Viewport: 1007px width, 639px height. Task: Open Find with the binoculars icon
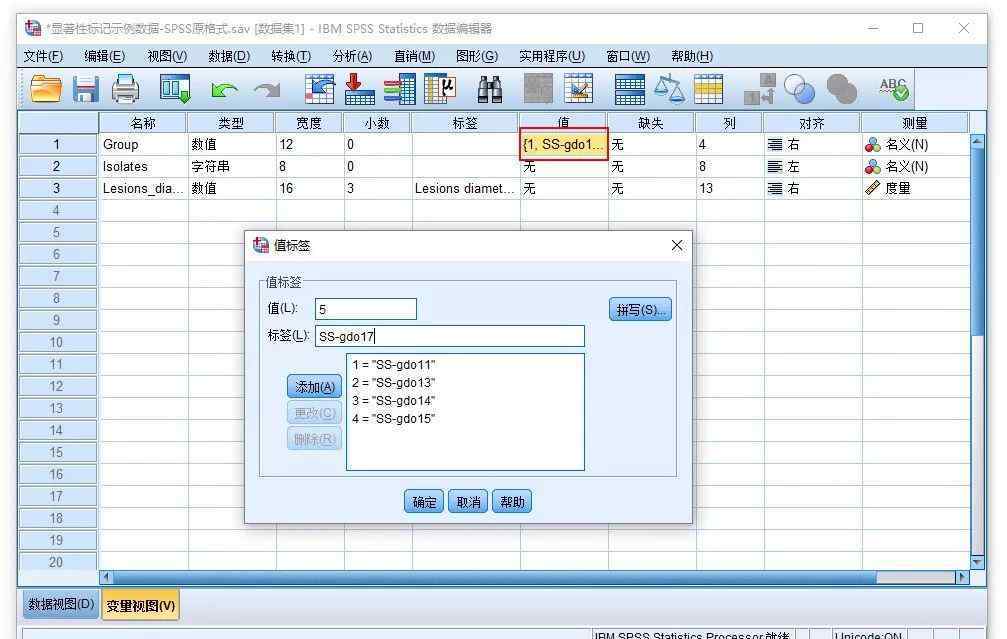[490, 89]
